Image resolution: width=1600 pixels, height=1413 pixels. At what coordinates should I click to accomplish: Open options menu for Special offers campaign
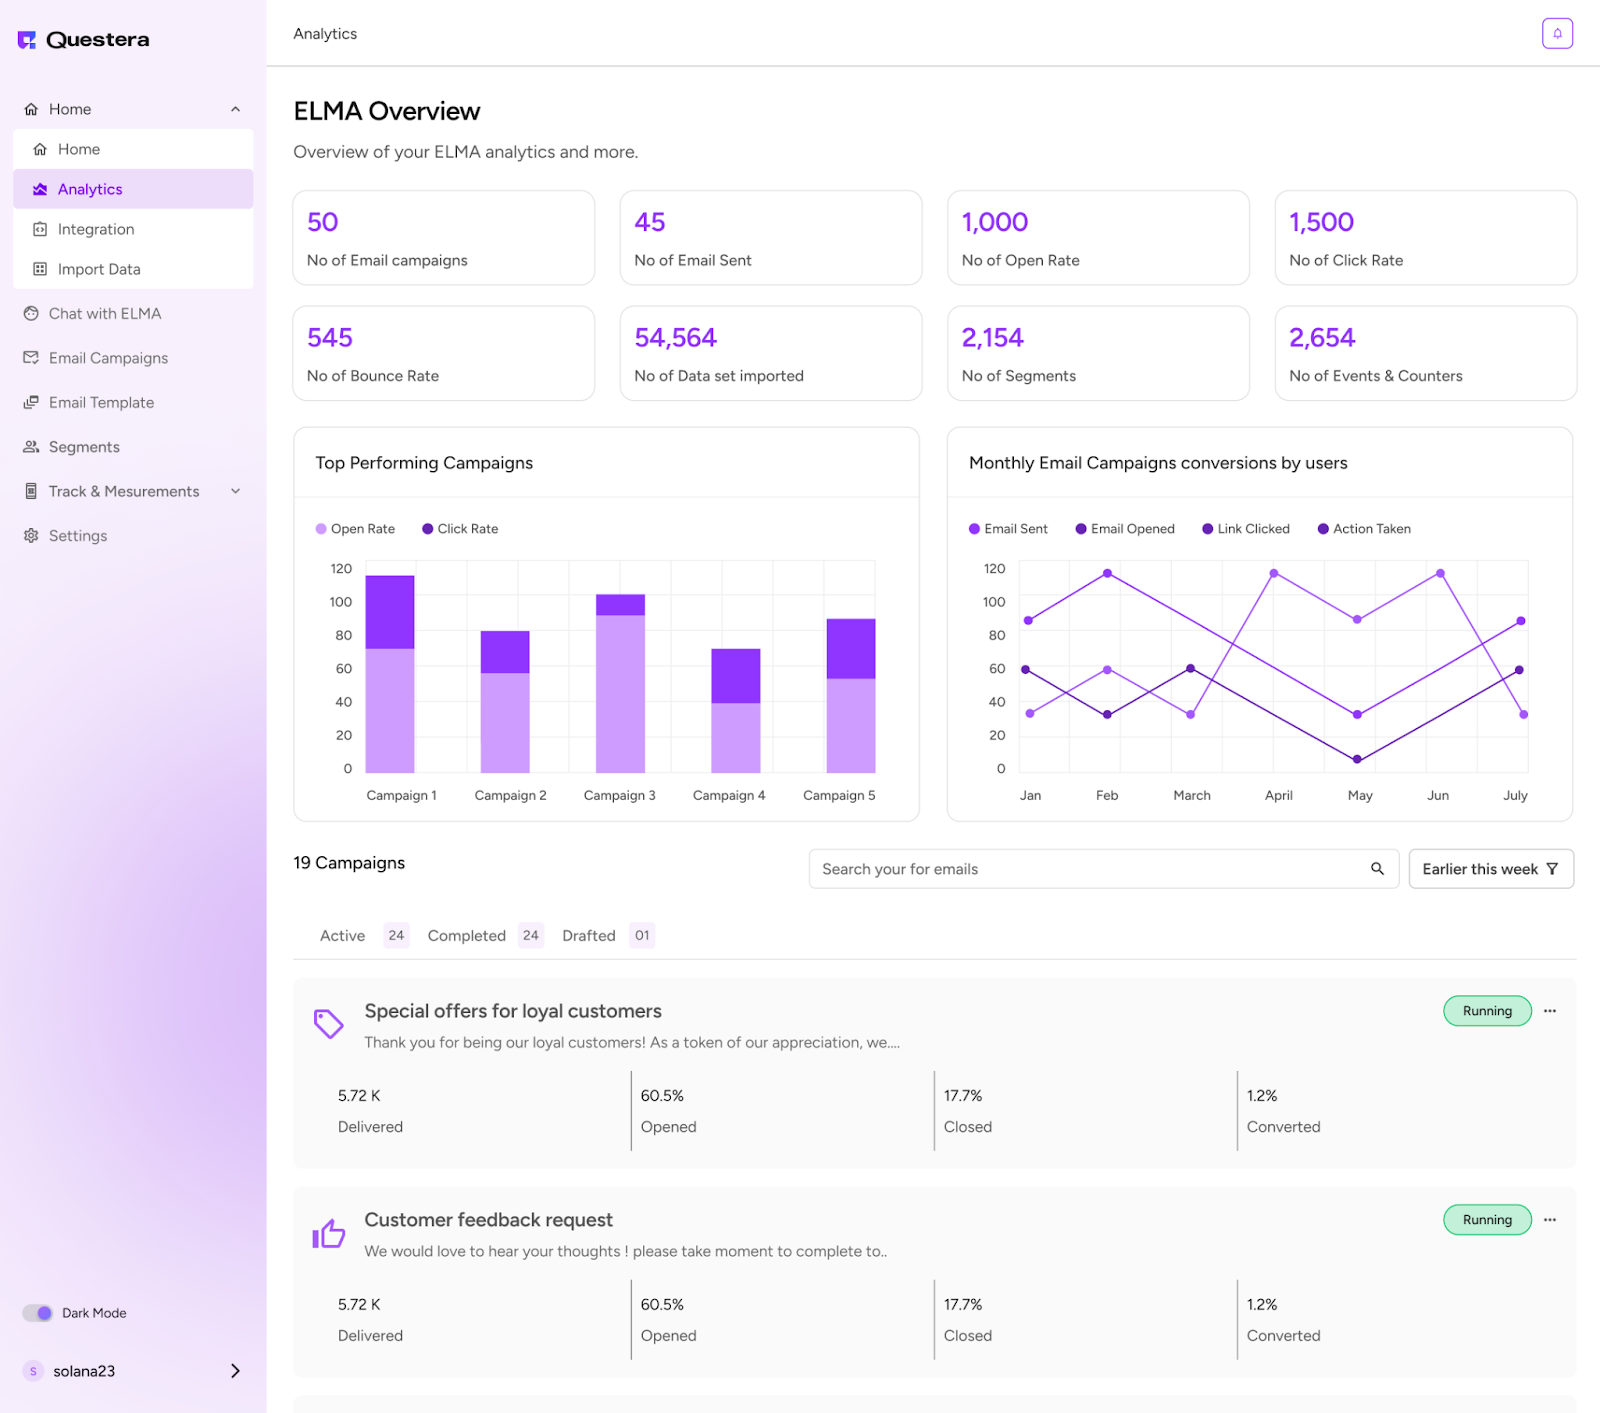1550,1011
